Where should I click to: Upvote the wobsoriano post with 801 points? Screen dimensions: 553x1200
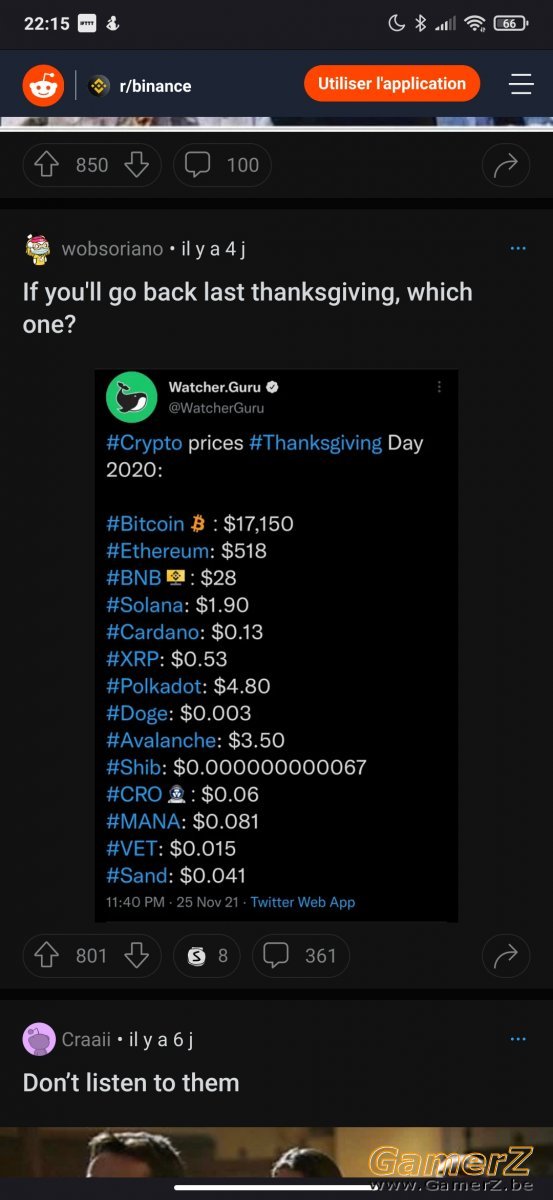coord(47,956)
